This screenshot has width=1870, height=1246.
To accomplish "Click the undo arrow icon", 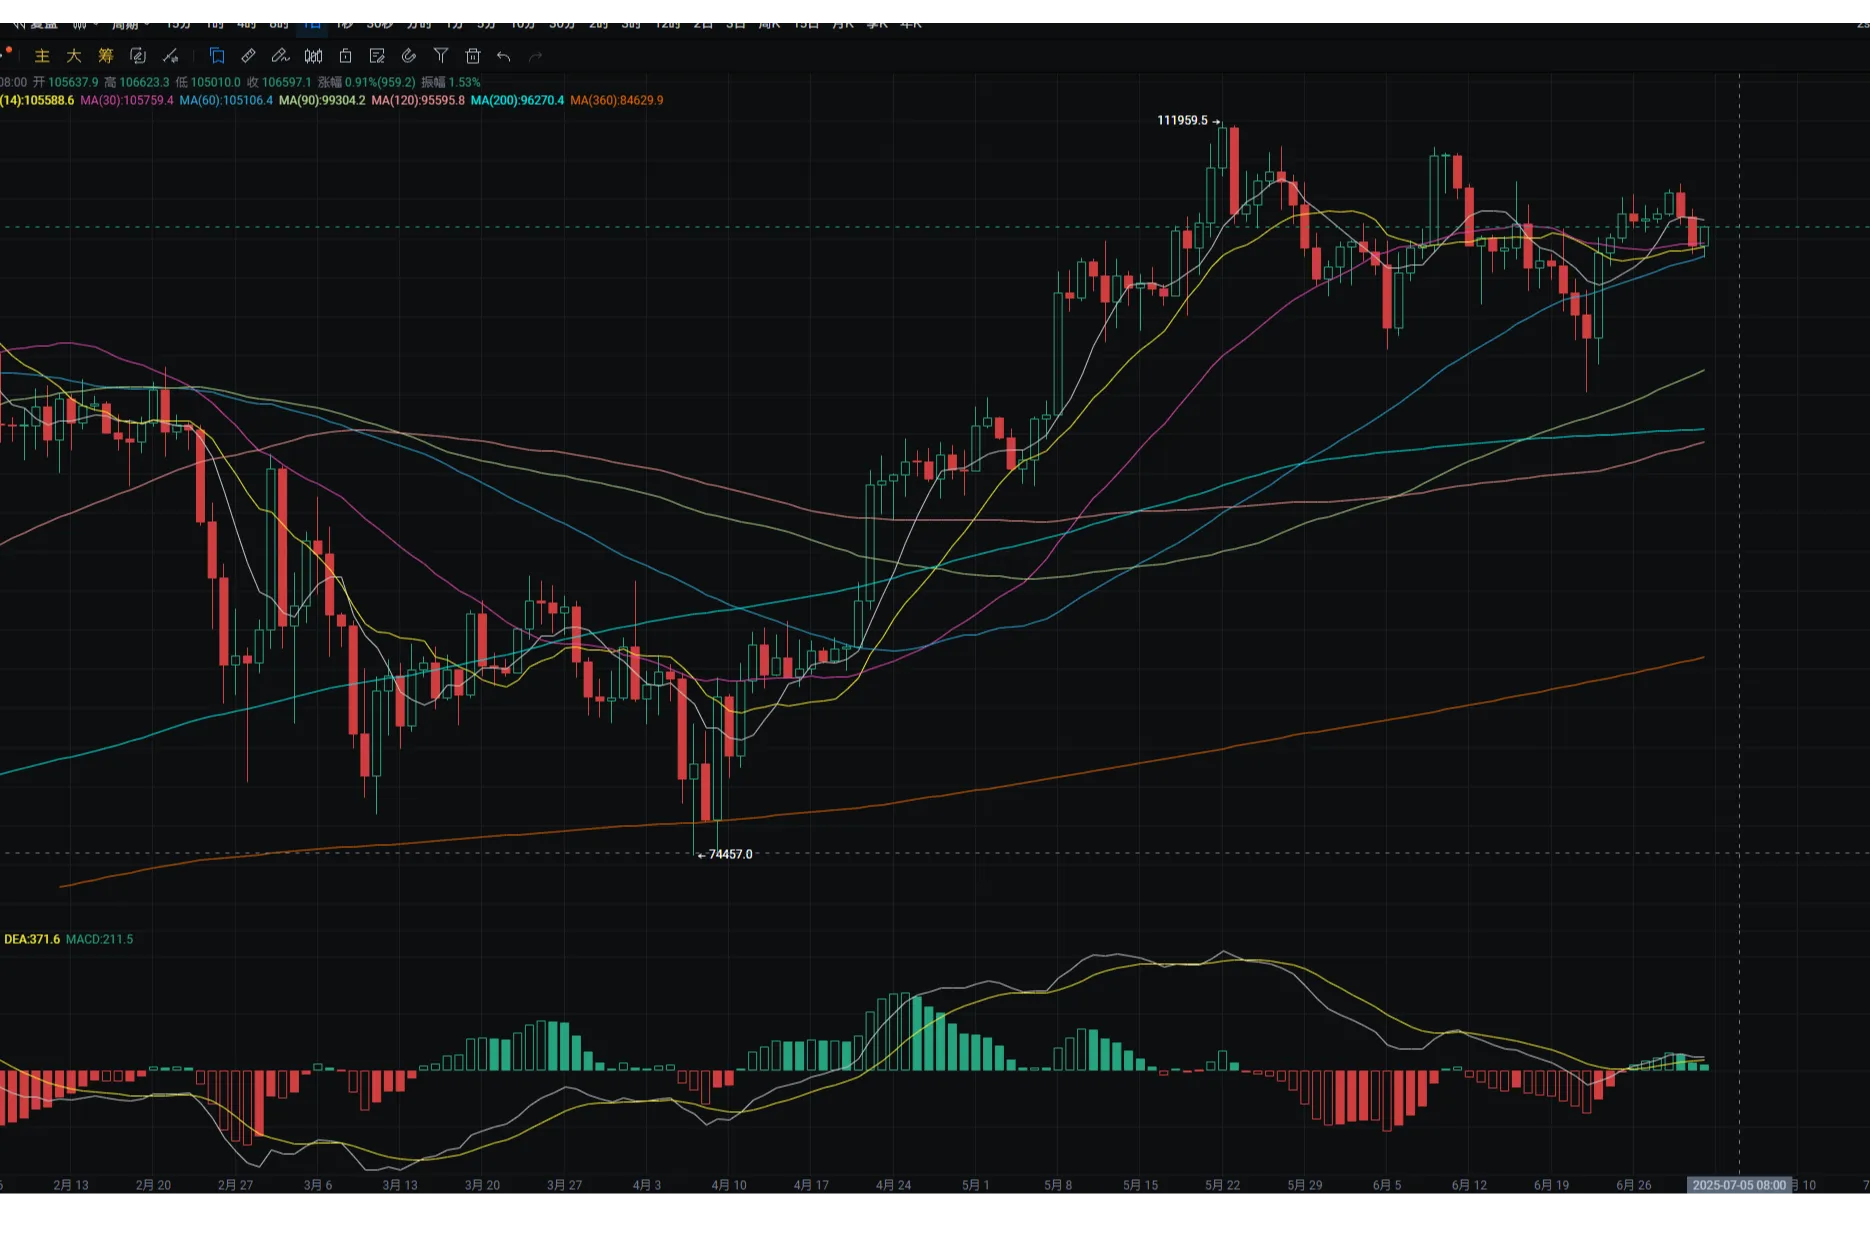I will coord(504,56).
